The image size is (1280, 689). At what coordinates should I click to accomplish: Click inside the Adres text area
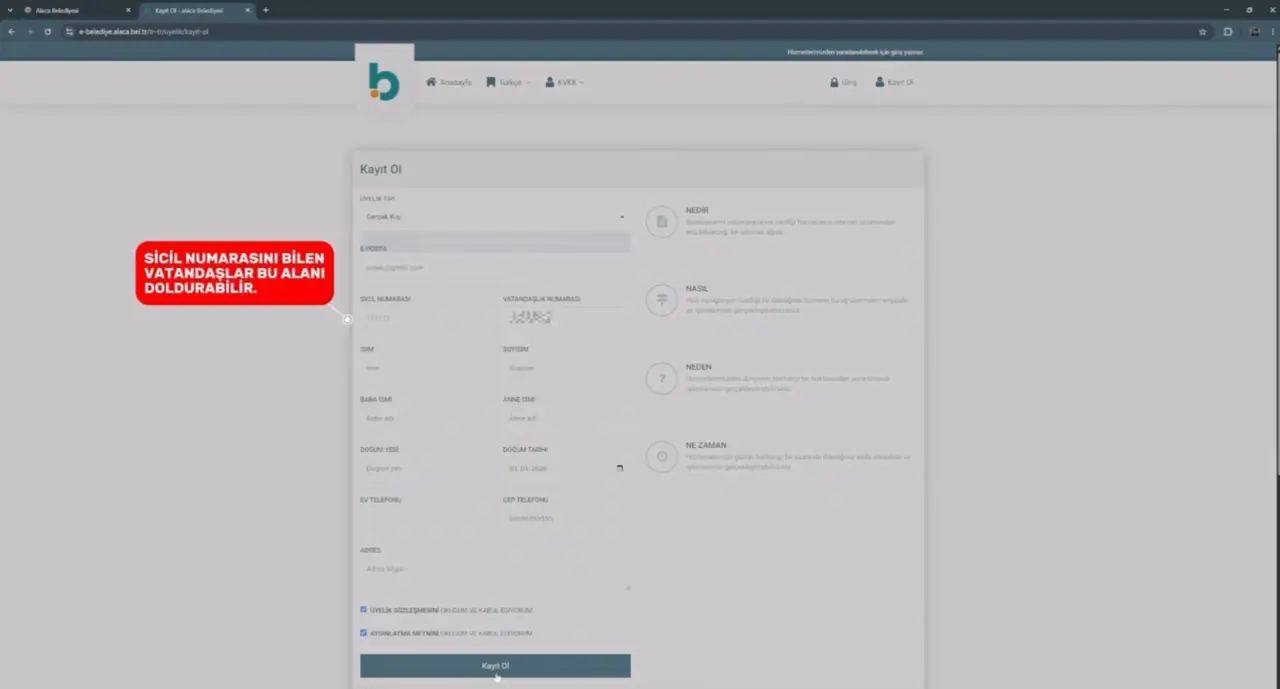click(x=495, y=574)
